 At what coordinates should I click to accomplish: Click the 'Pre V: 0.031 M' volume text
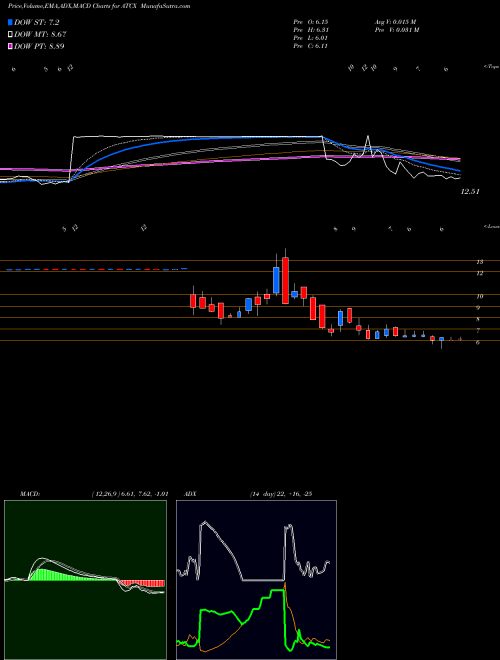coord(398,30)
